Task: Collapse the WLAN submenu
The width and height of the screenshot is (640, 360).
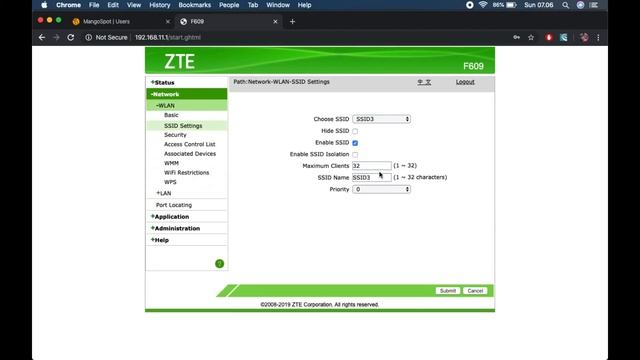Action: [x=165, y=106]
